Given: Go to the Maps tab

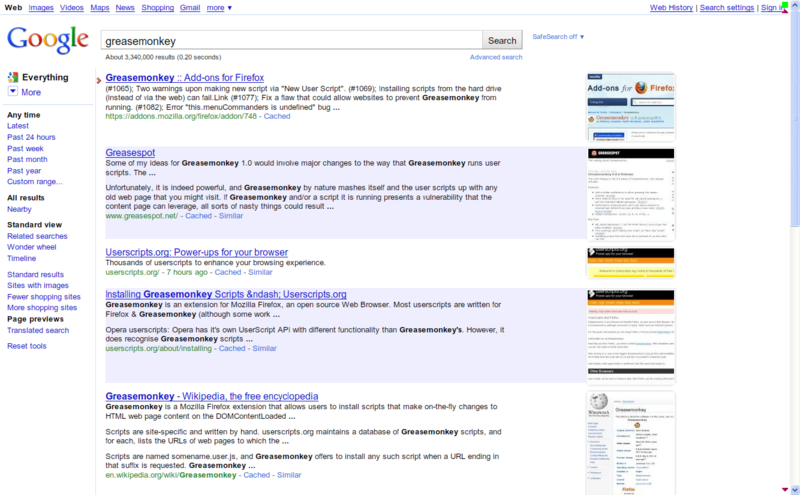Looking at the screenshot, I should [99, 8].
